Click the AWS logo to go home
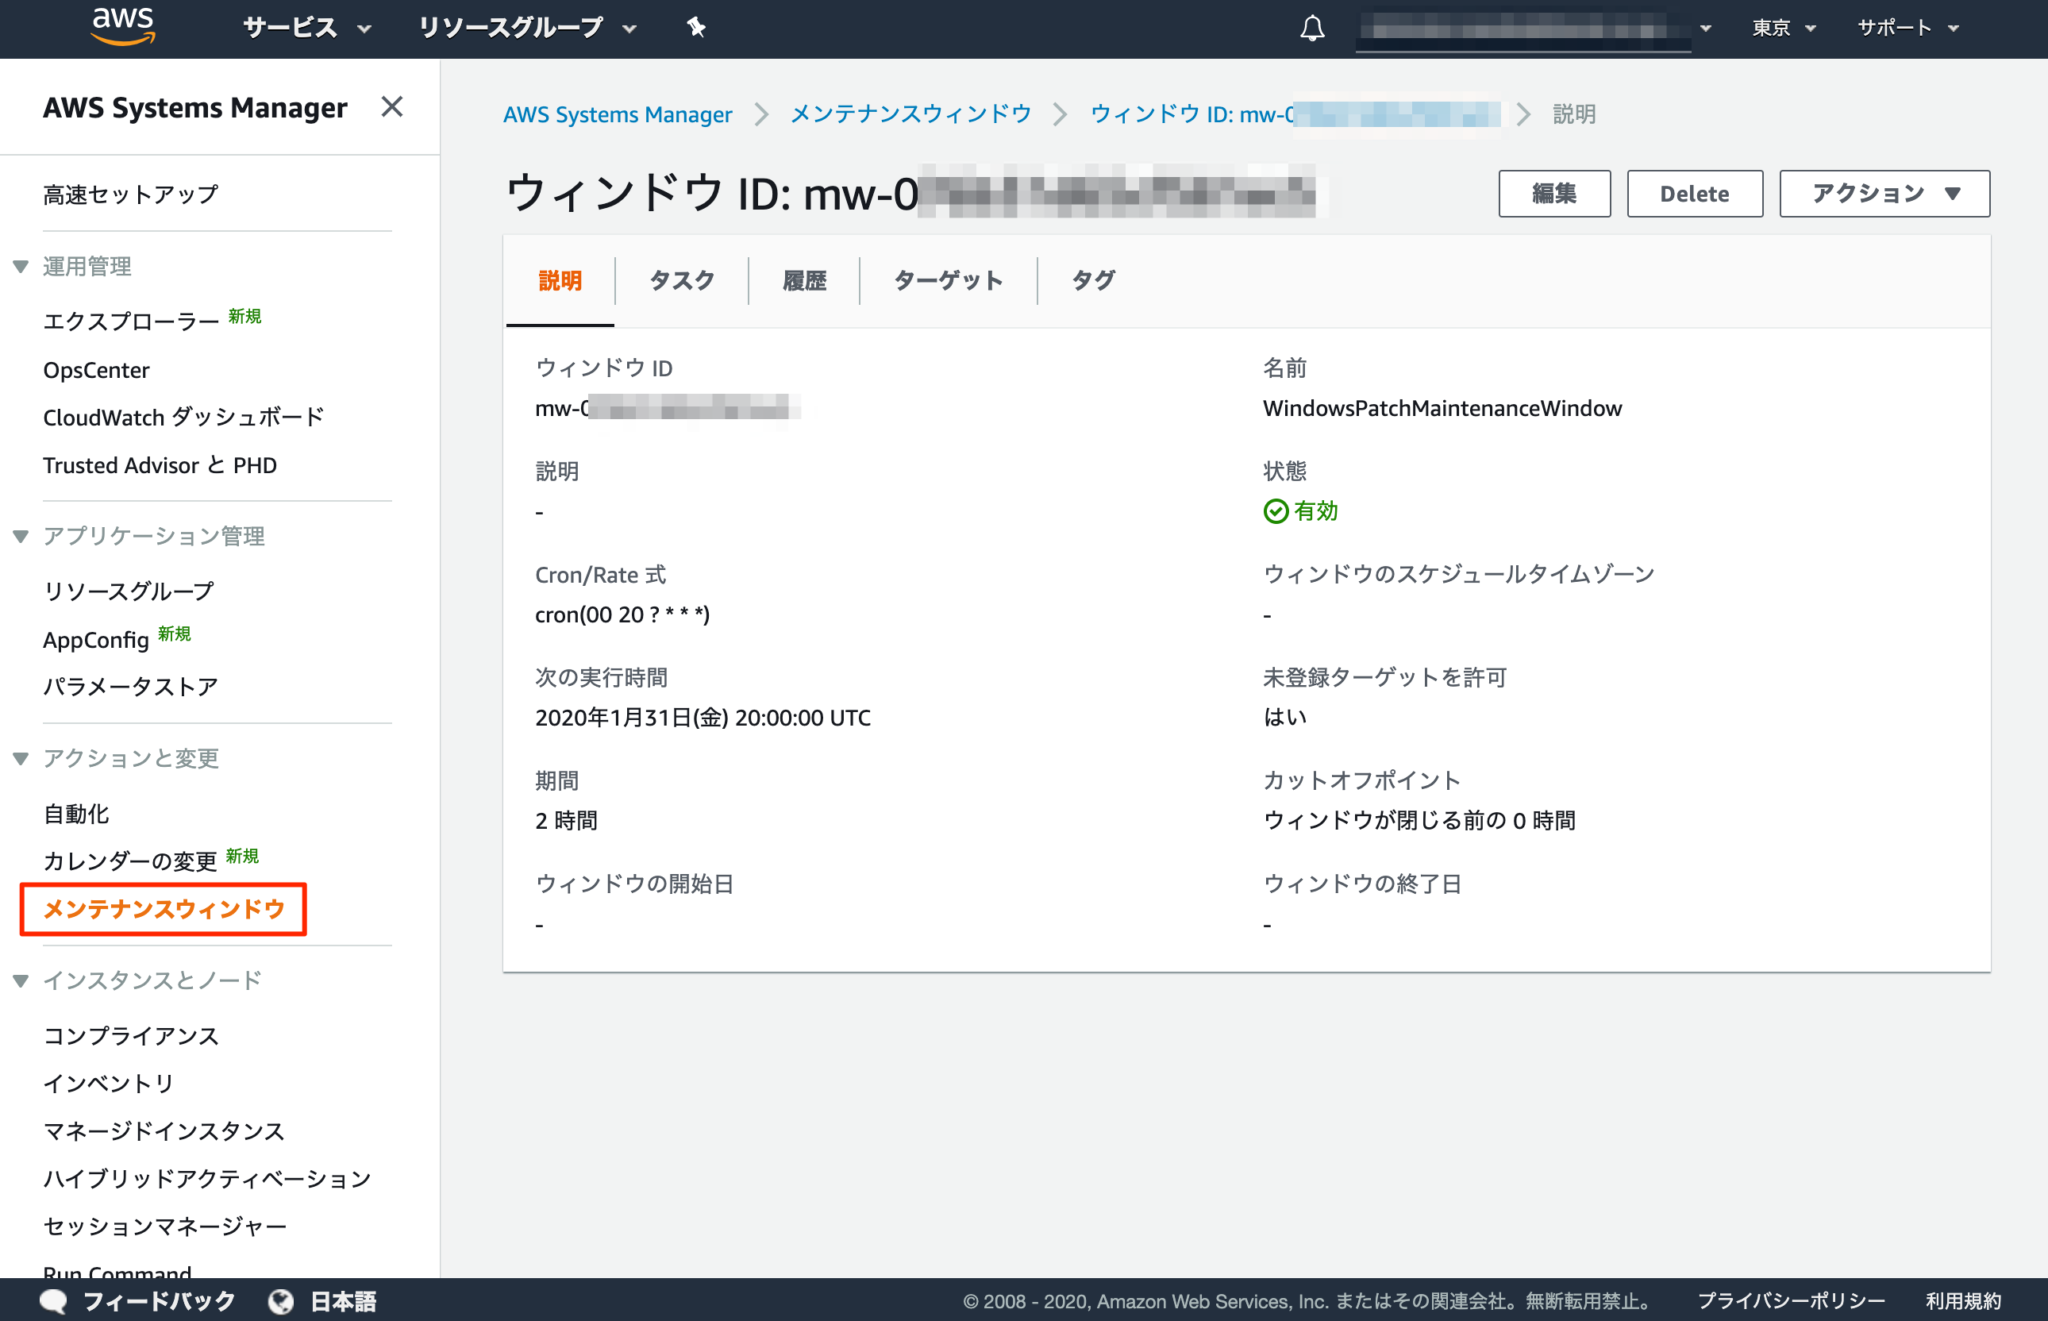This screenshot has width=2048, height=1321. coord(122,27)
